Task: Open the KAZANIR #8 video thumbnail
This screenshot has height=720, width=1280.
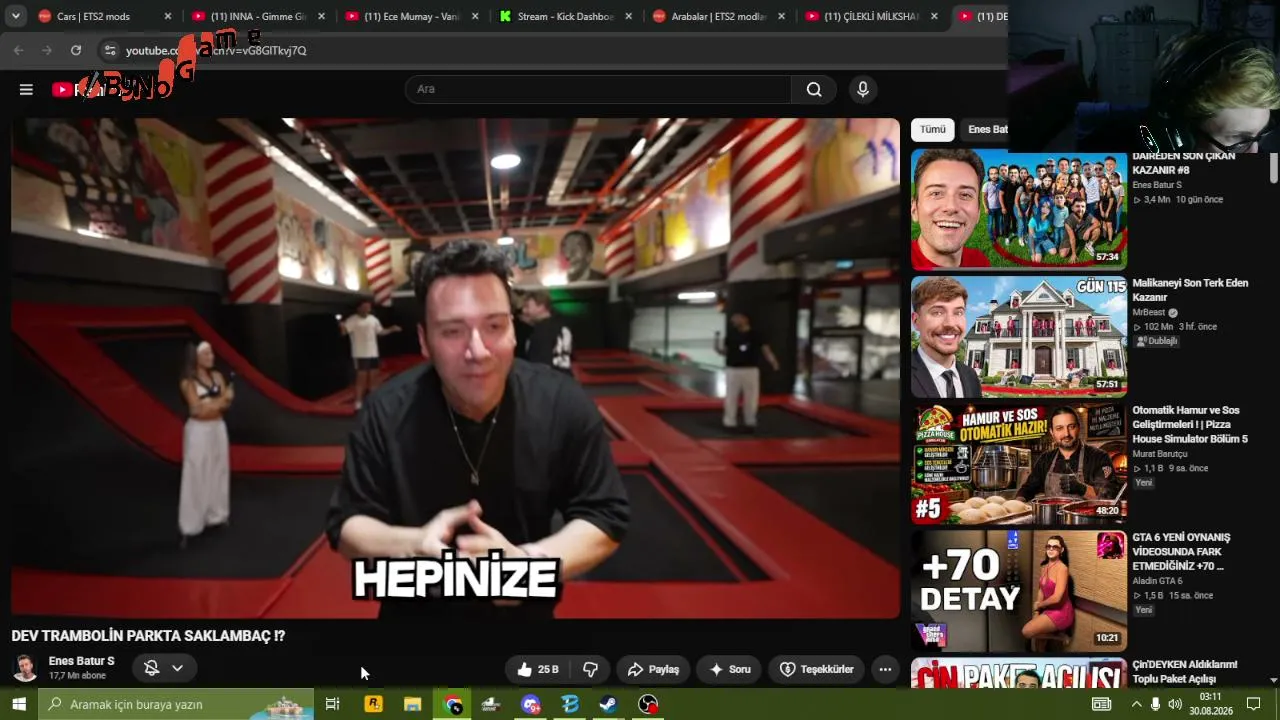Action: click(1019, 209)
